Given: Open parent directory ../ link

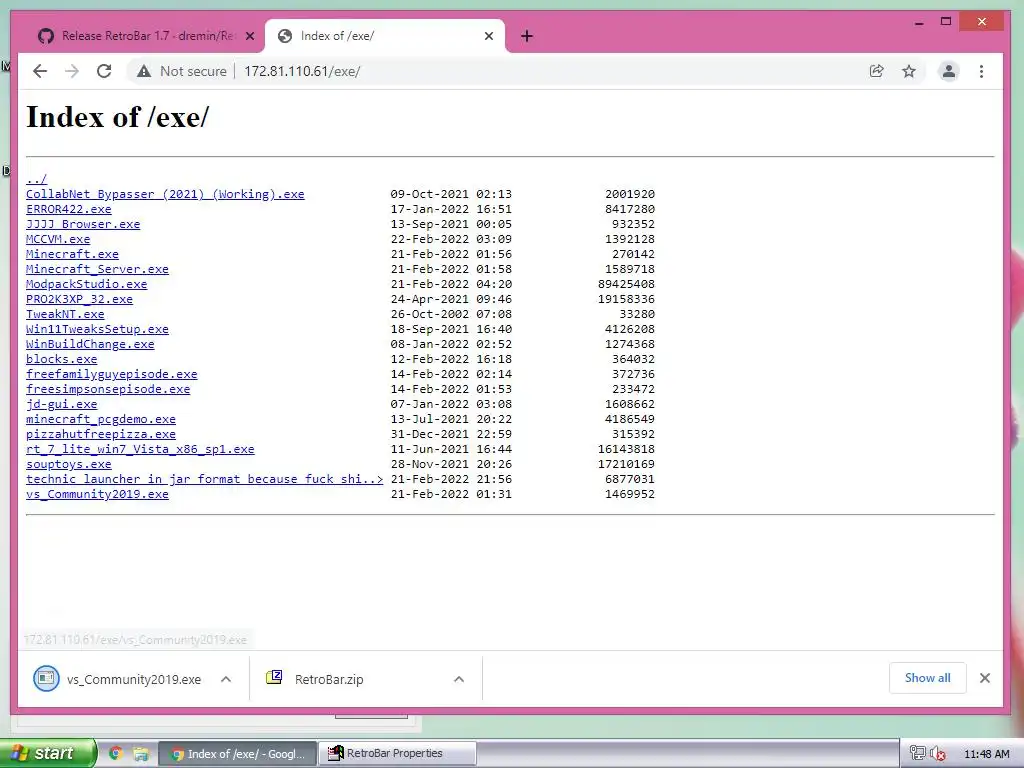Looking at the screenshot, I should 36,179.
